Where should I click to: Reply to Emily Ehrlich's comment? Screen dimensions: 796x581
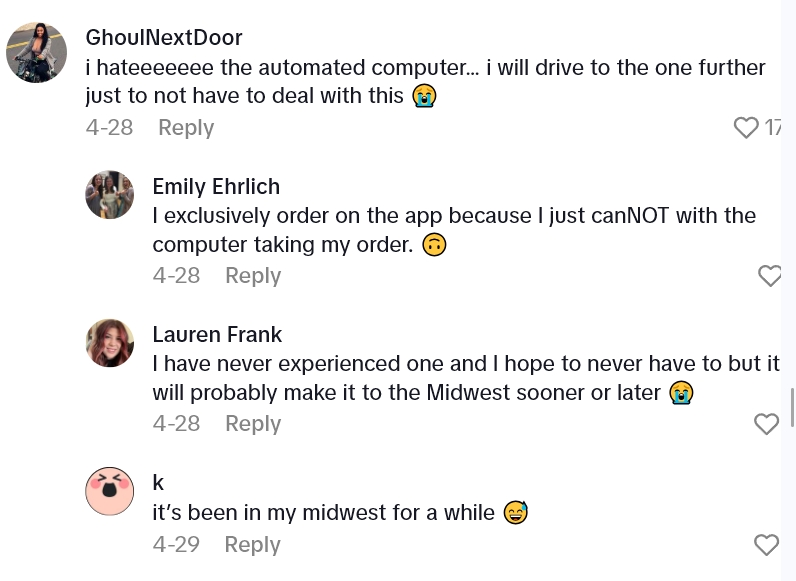click(253, 276)
